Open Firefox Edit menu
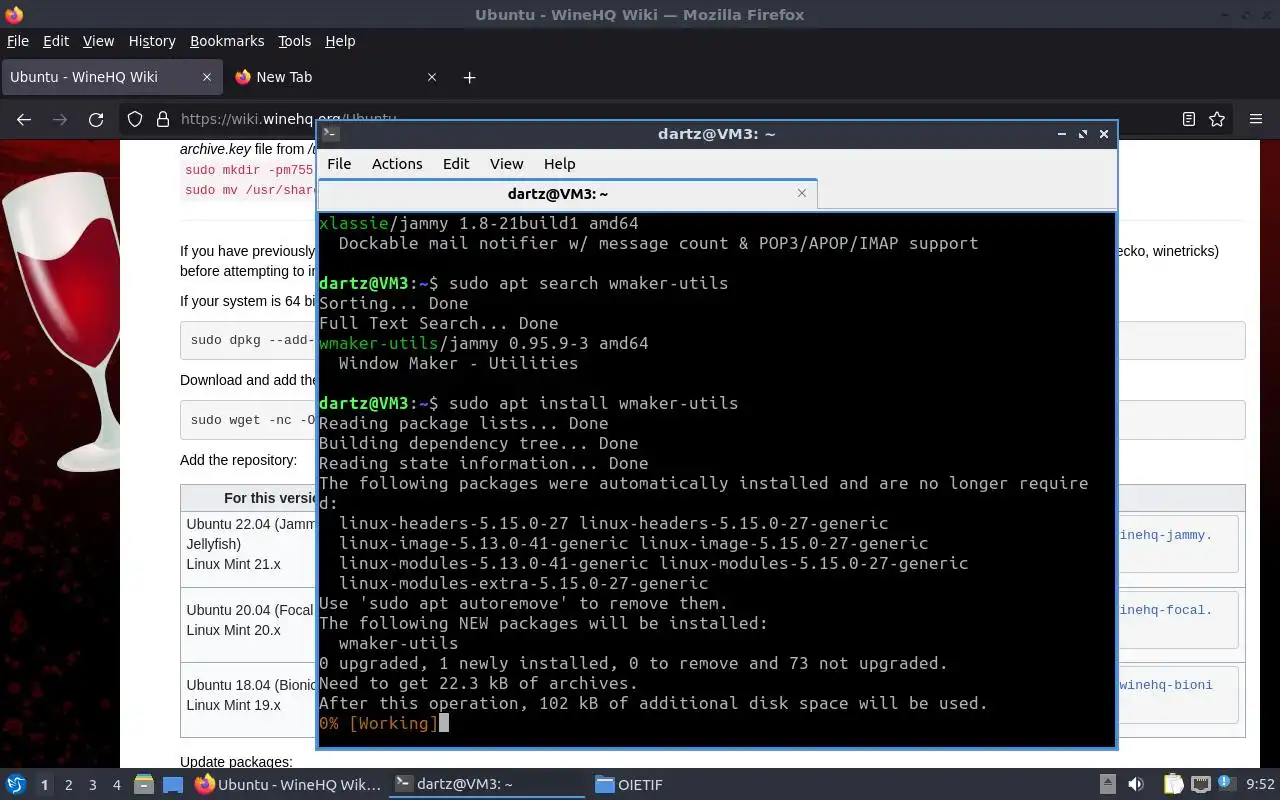This screenshot has width=1280, height=800. tap(56, 41)
